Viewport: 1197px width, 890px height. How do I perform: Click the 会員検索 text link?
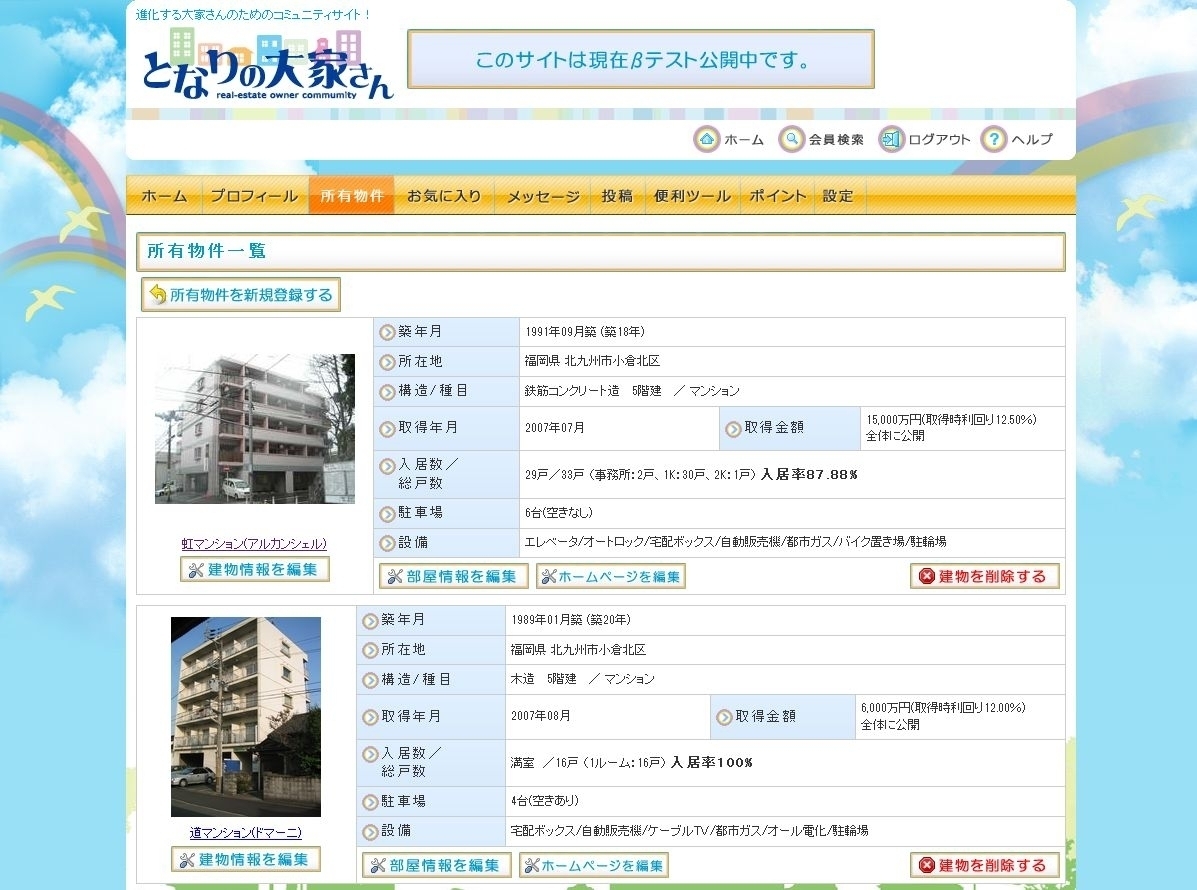[x=836, y=140]
